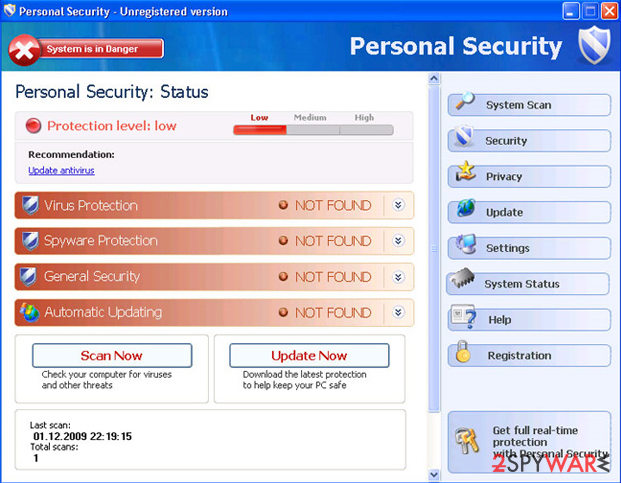The height and width of the screenshot is (483, 621).
Task: Open the Registration section
Action: pyautogui.click(x=529, y=356)
